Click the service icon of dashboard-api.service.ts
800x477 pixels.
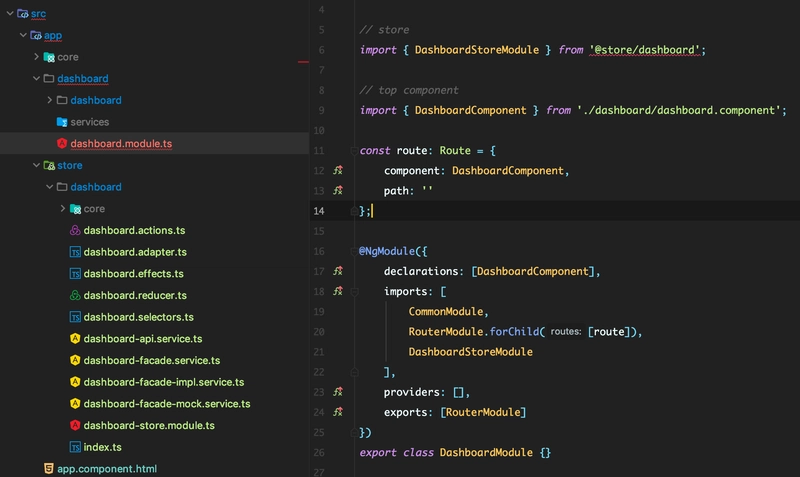tap(75, 338)
